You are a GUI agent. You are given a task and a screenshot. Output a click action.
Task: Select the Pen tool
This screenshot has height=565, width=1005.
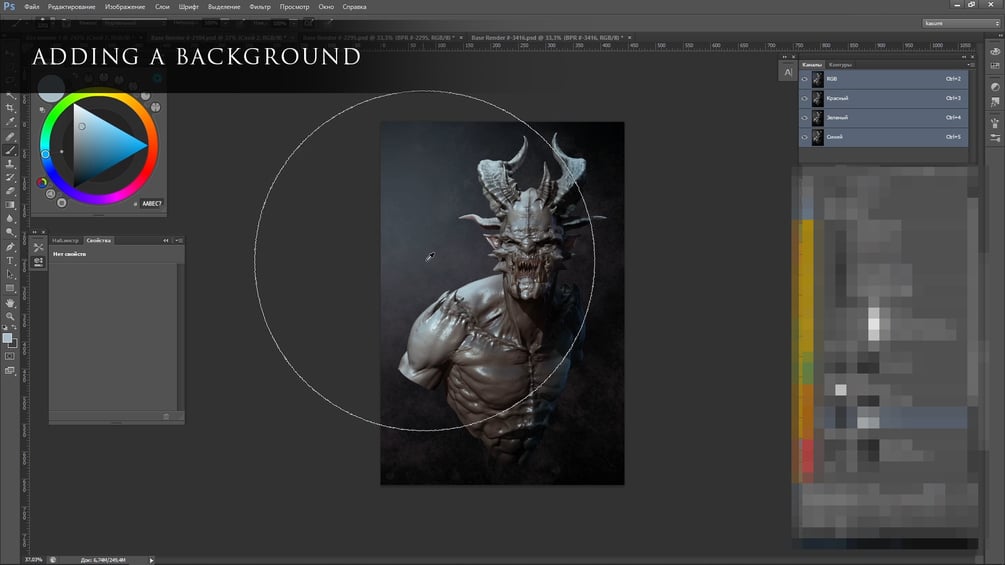(x=10, y=247)
